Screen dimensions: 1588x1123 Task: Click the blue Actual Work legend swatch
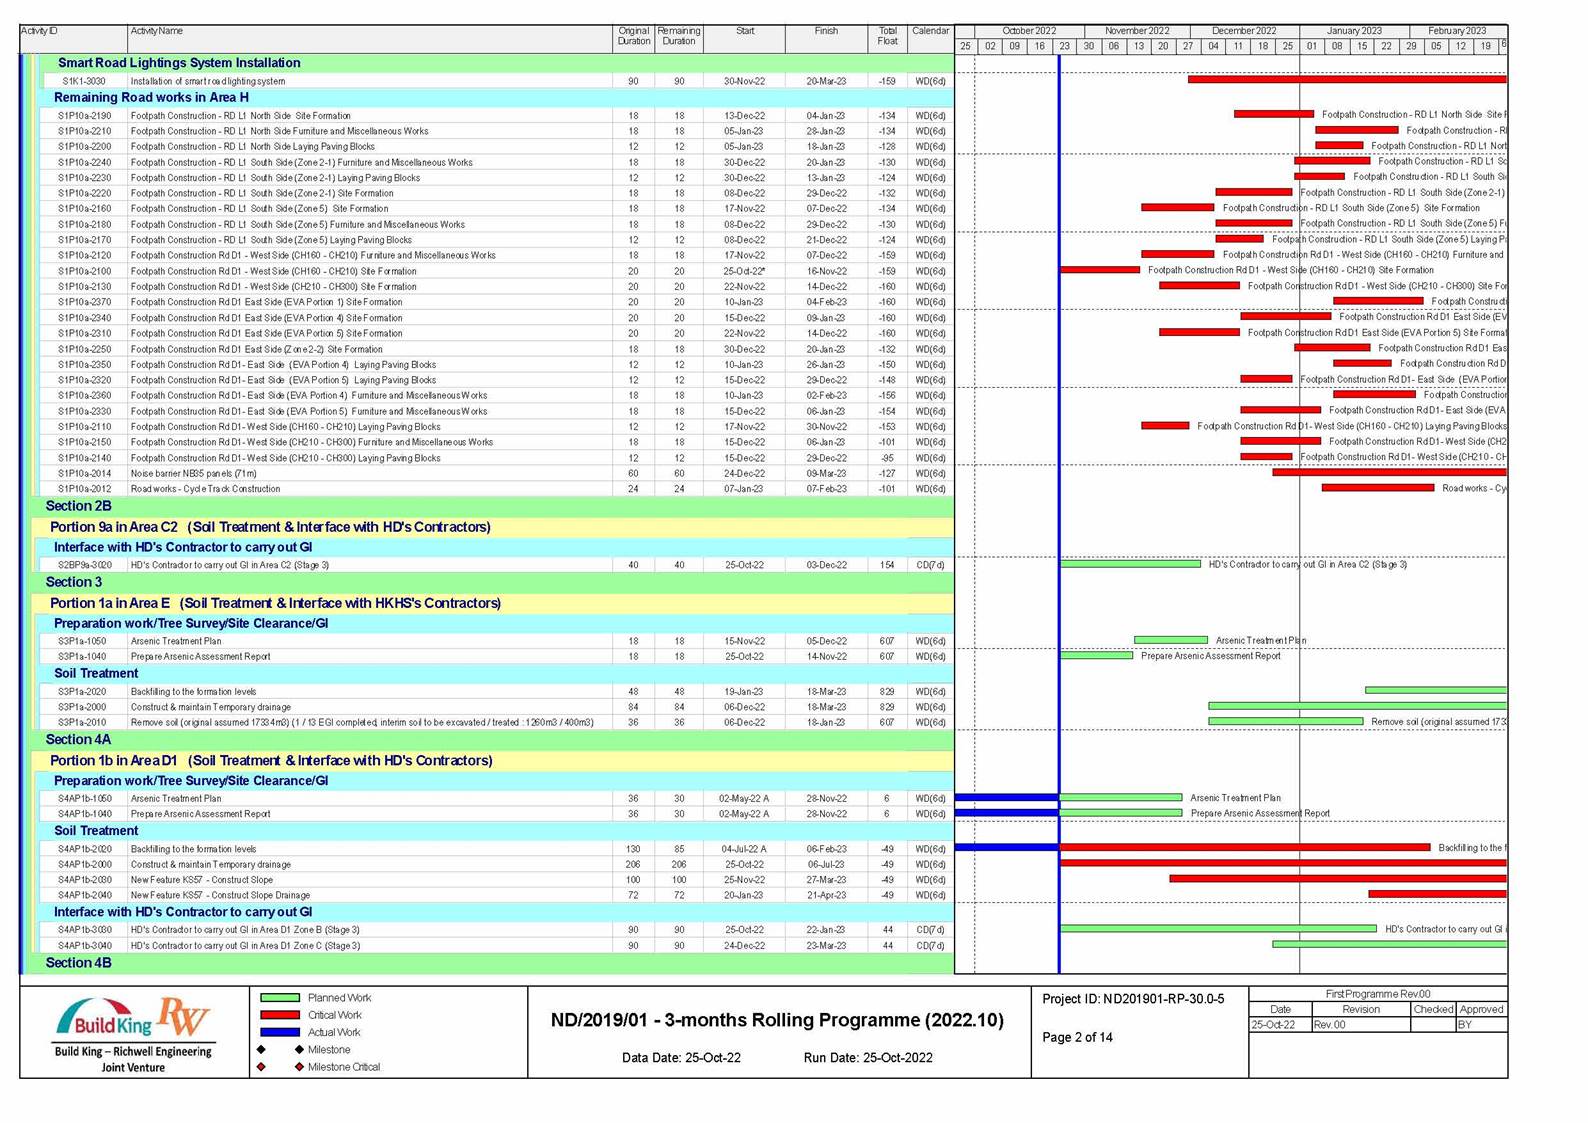pyautogui.click(x=280, y=1032)
